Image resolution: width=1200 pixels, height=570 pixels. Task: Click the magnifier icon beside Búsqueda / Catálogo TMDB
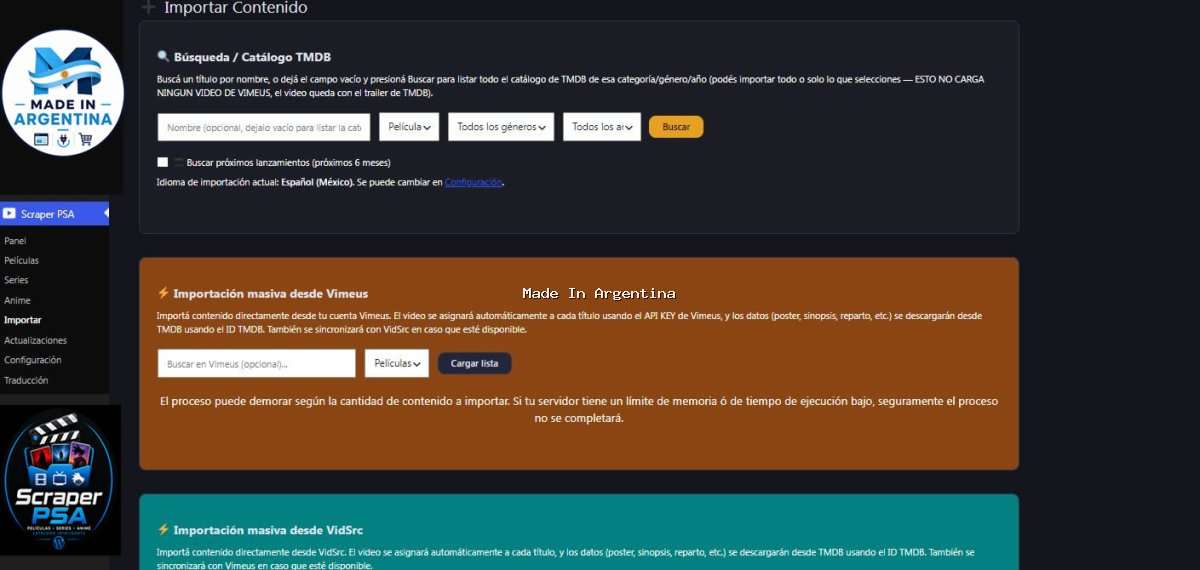pyautogui.click(x=163, y=57)
